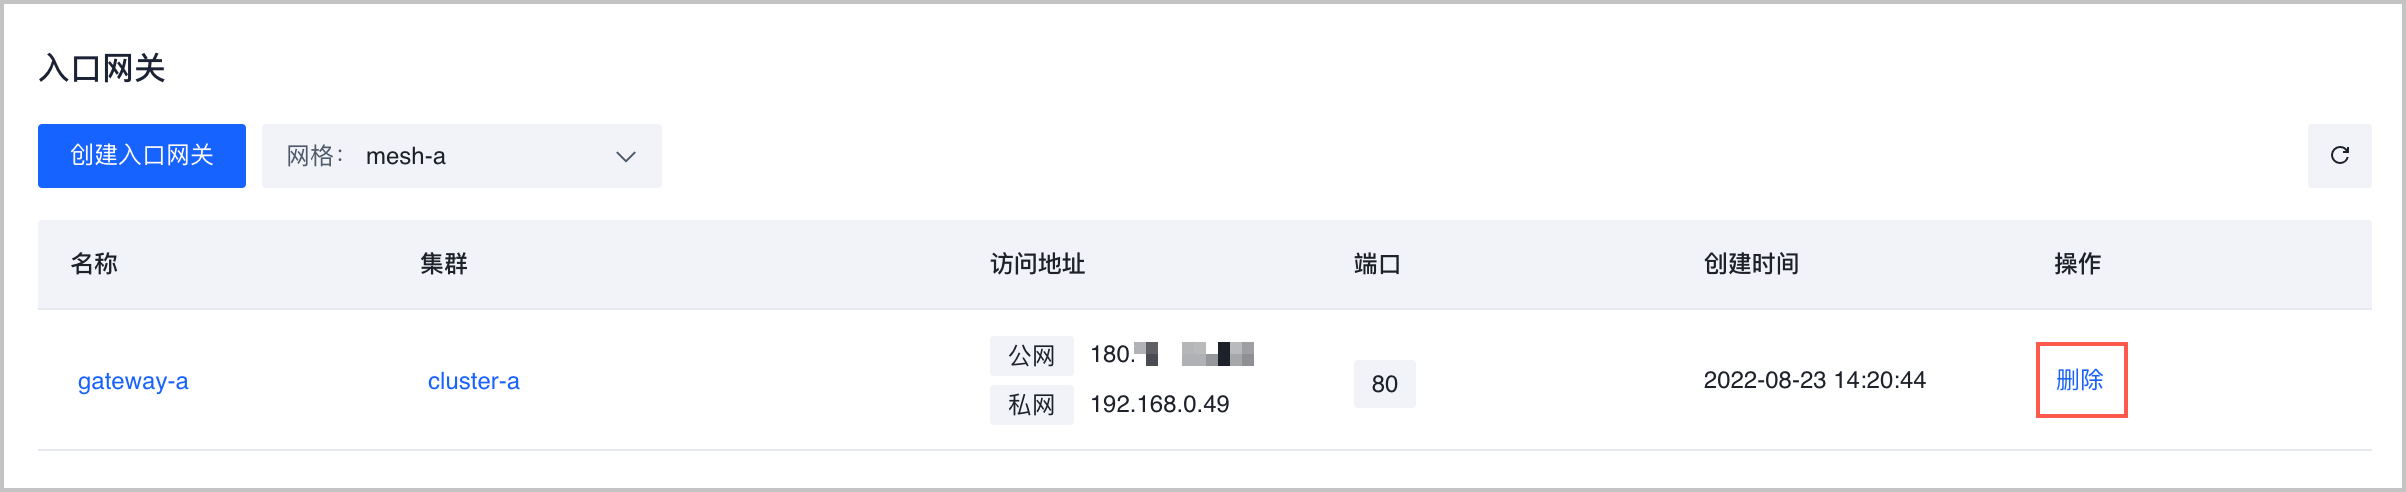This screenshot has width=2406, height=492.
Task: Expand the chevron arrow beside mesh-a
Action: (626, 157)
